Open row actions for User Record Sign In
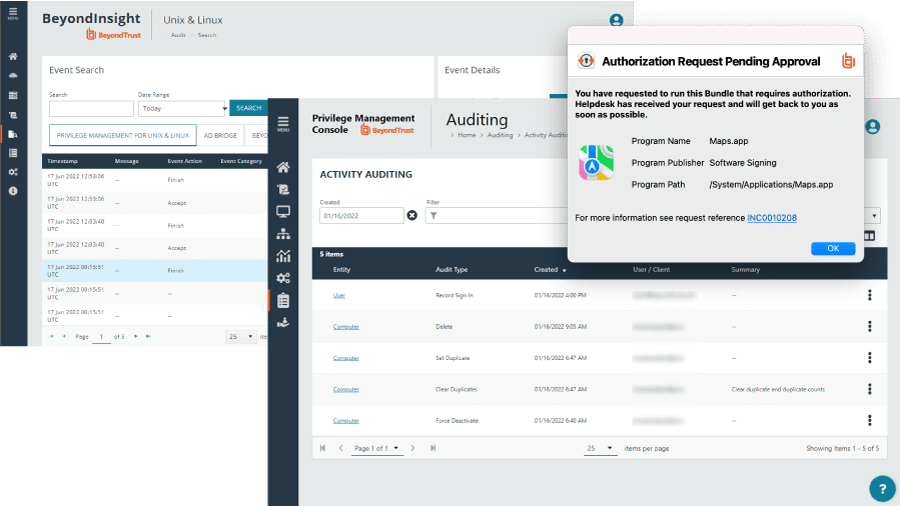900x506 pixels. (870, 295)
